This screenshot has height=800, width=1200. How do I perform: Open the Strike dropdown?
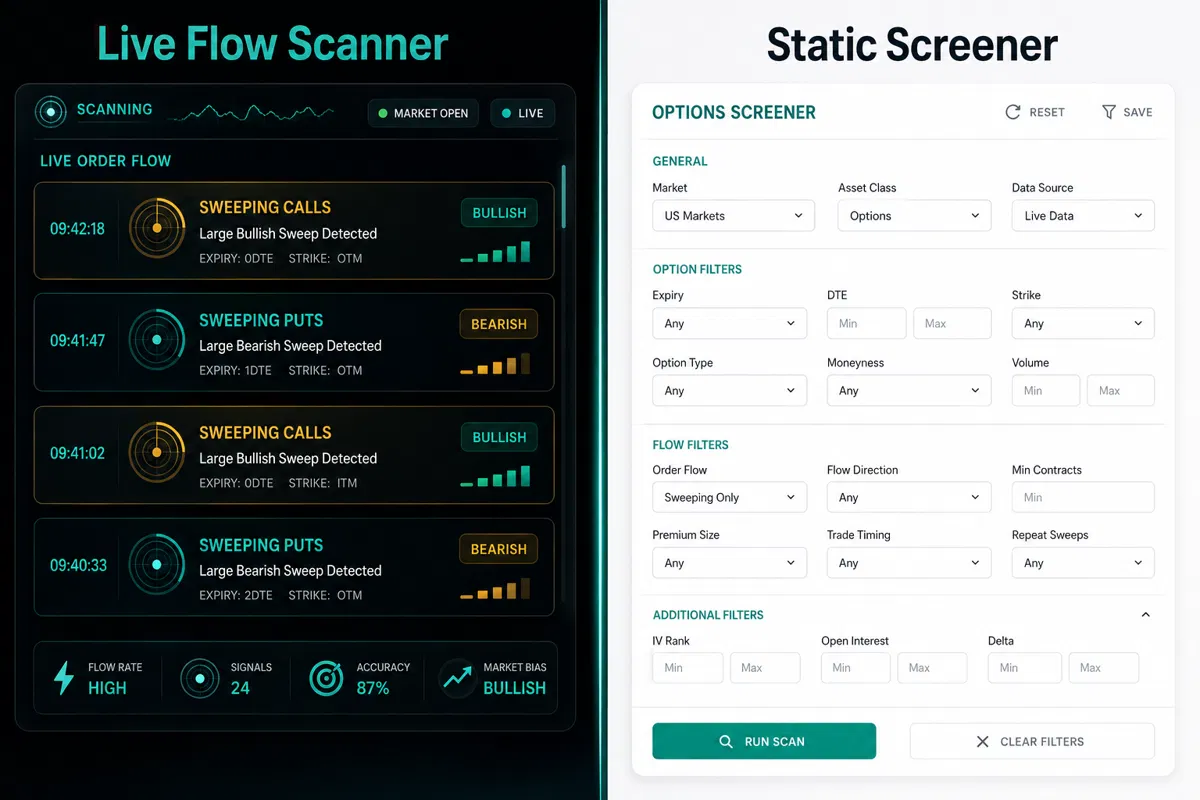coord(1083,324)
